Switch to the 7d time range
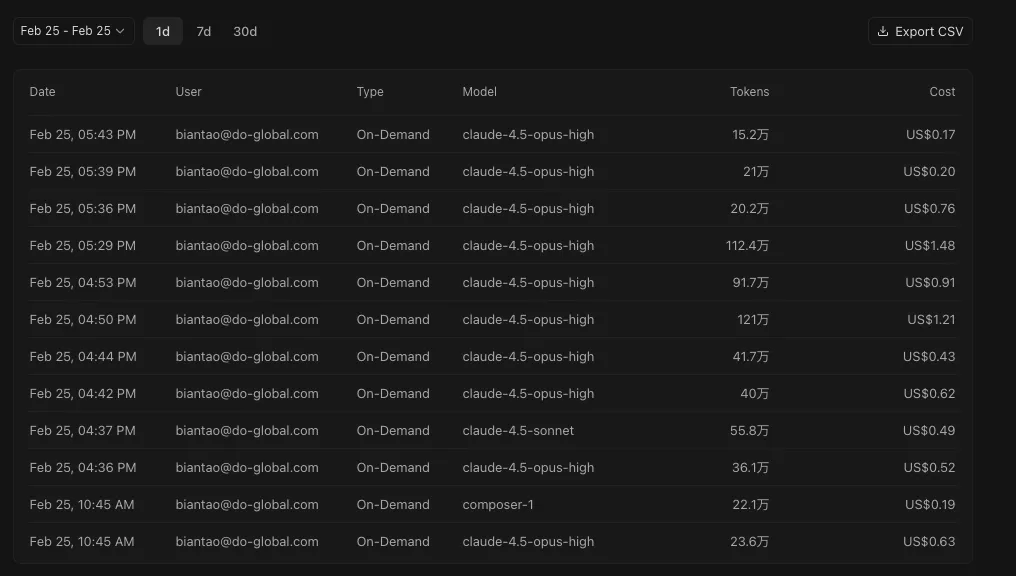The image size is (1016, 576). point(203,31)
